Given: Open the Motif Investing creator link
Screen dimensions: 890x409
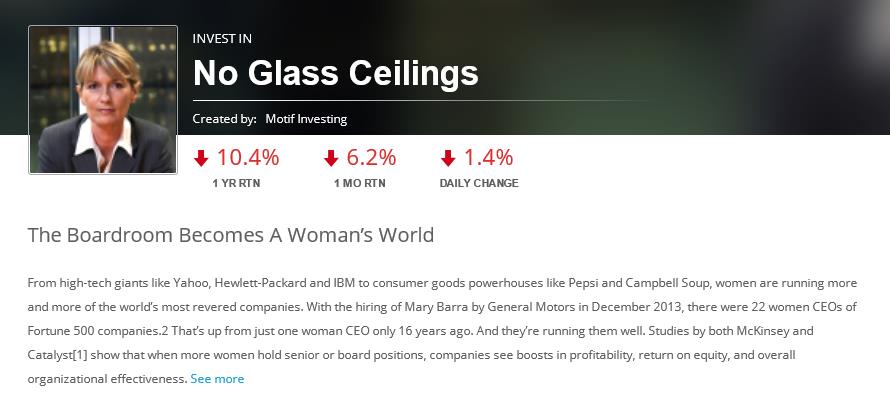Looking at the screenshot, I should 306,119.
